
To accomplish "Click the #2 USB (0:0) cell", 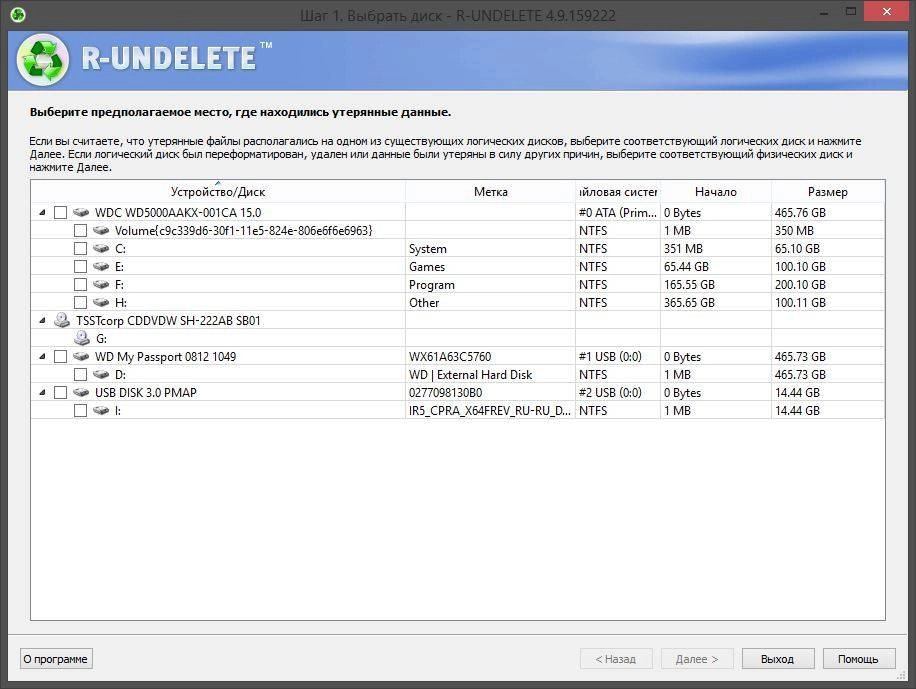I will coord(610,393).
